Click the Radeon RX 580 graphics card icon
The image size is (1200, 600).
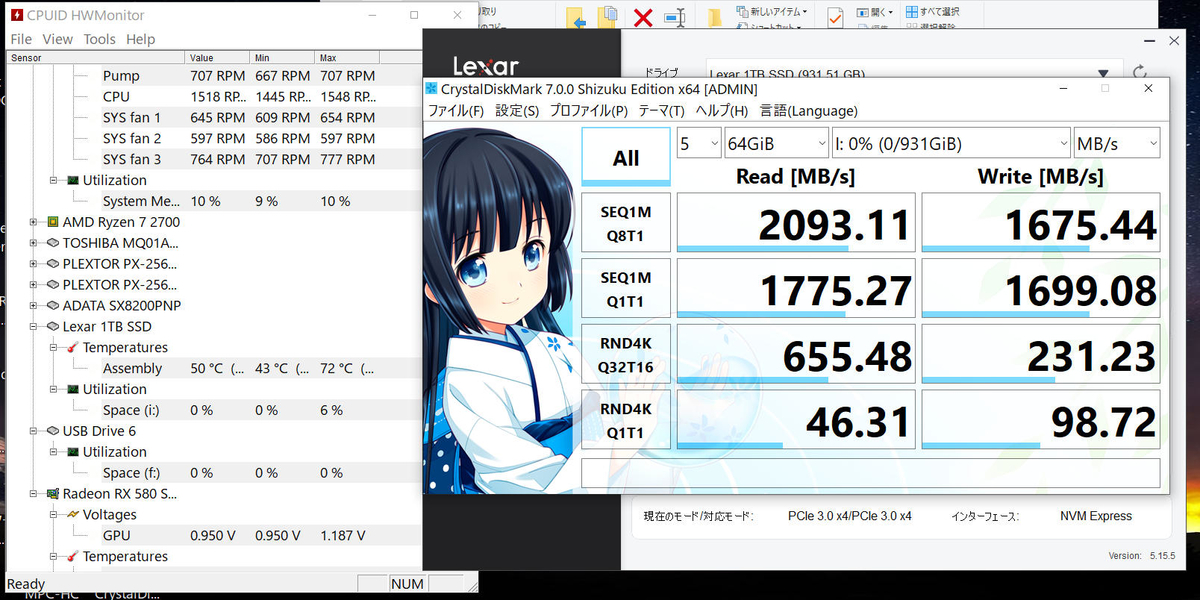click(53, 494)
